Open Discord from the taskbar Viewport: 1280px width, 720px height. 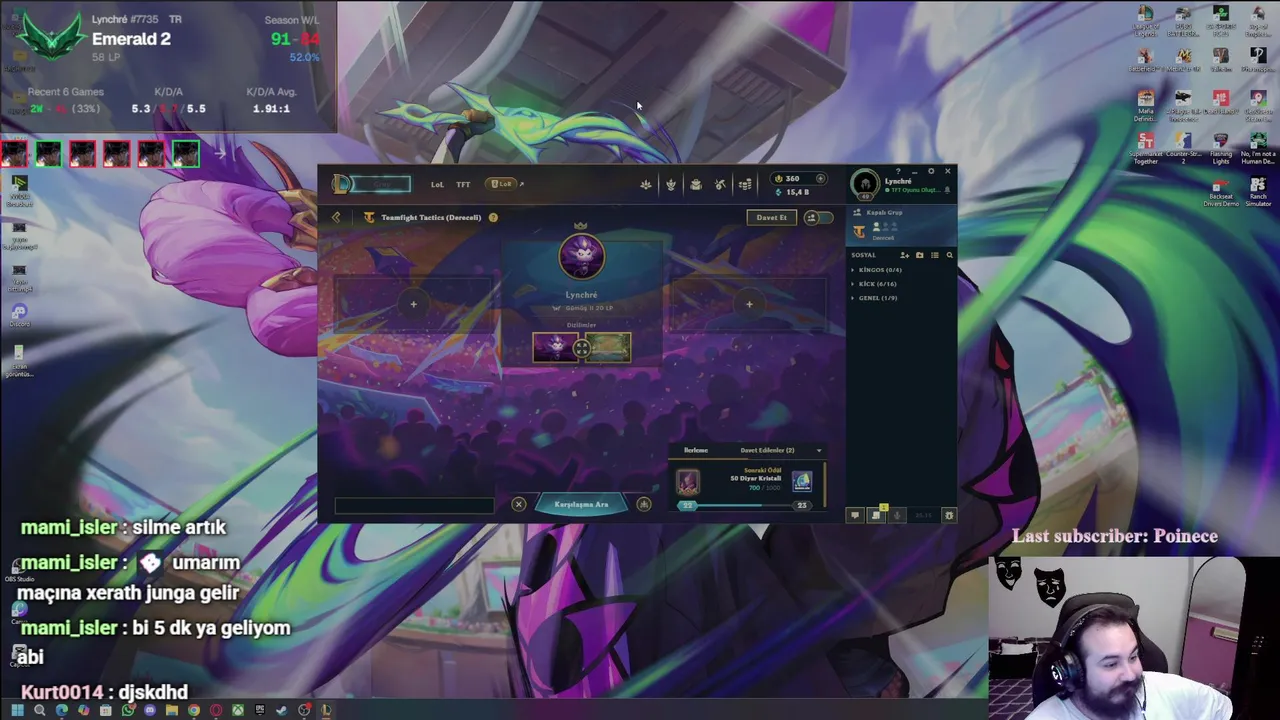pos(150,711)
